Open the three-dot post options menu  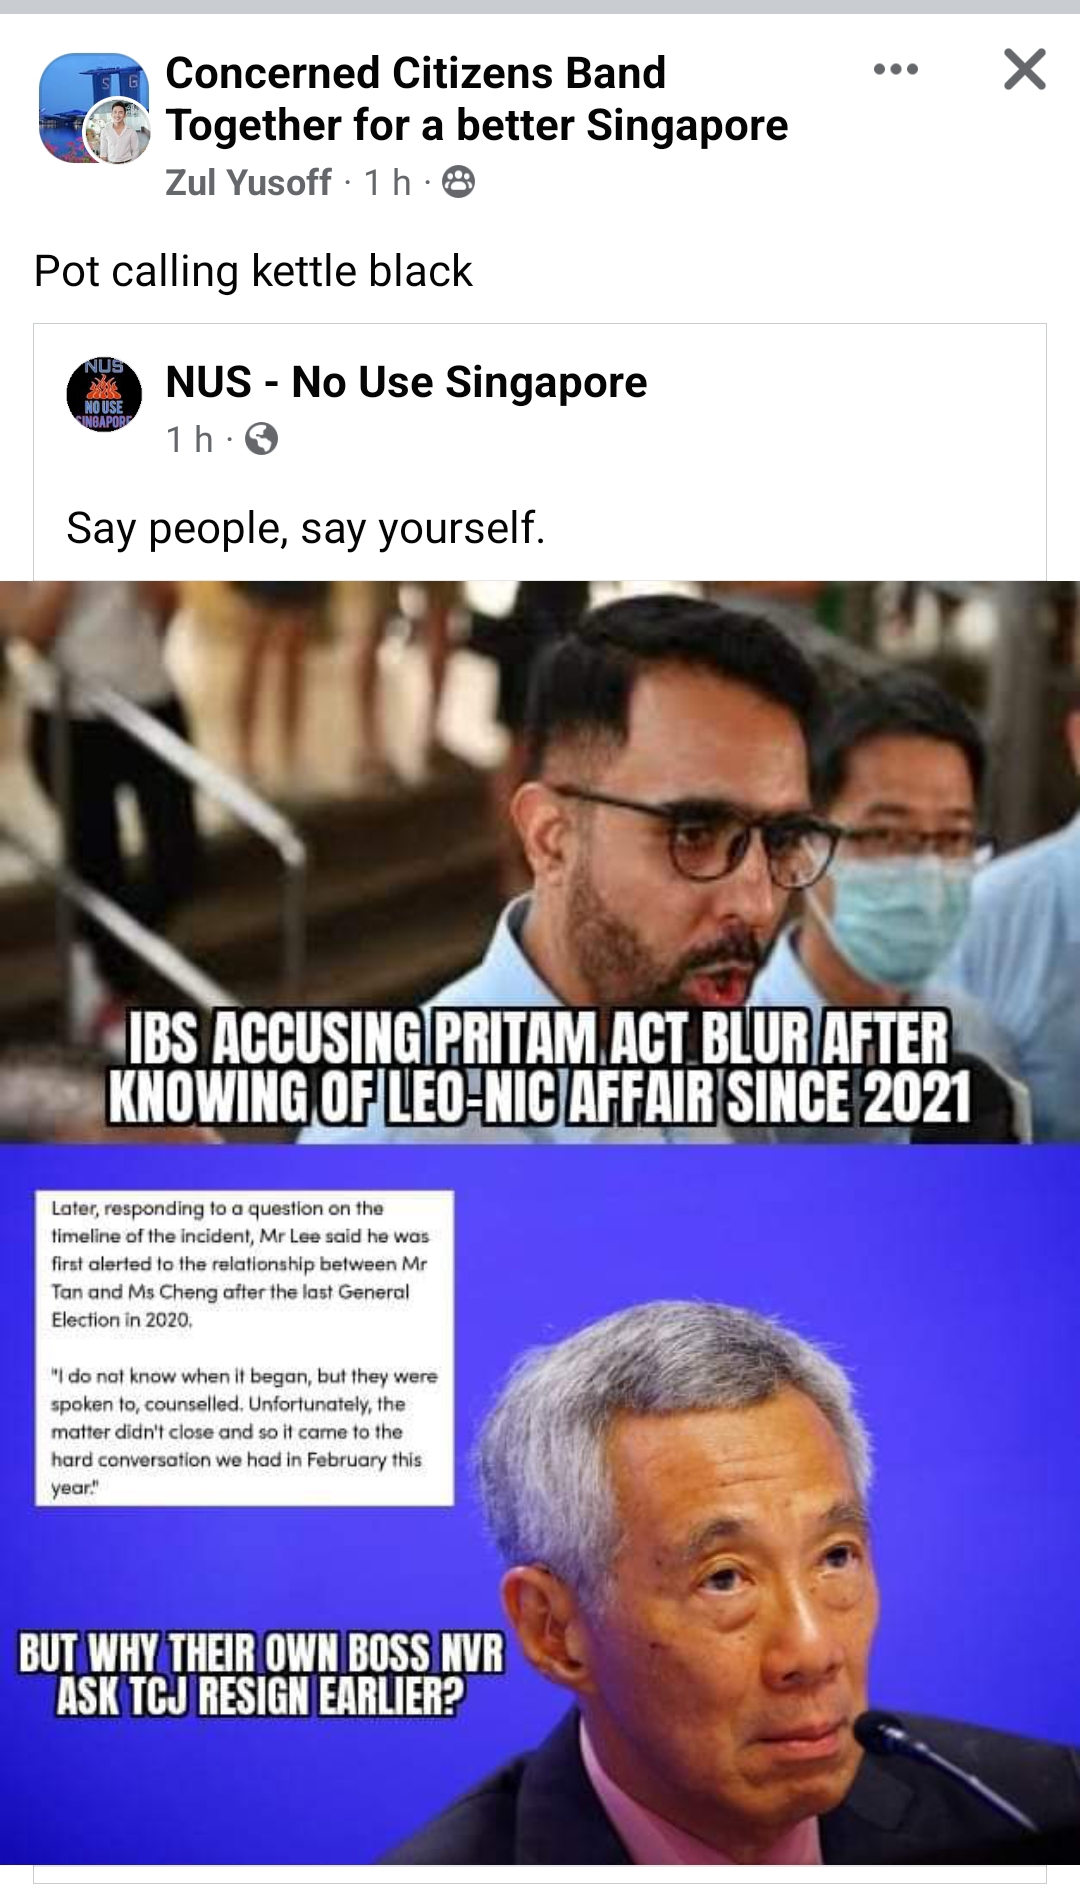(895, 69)
